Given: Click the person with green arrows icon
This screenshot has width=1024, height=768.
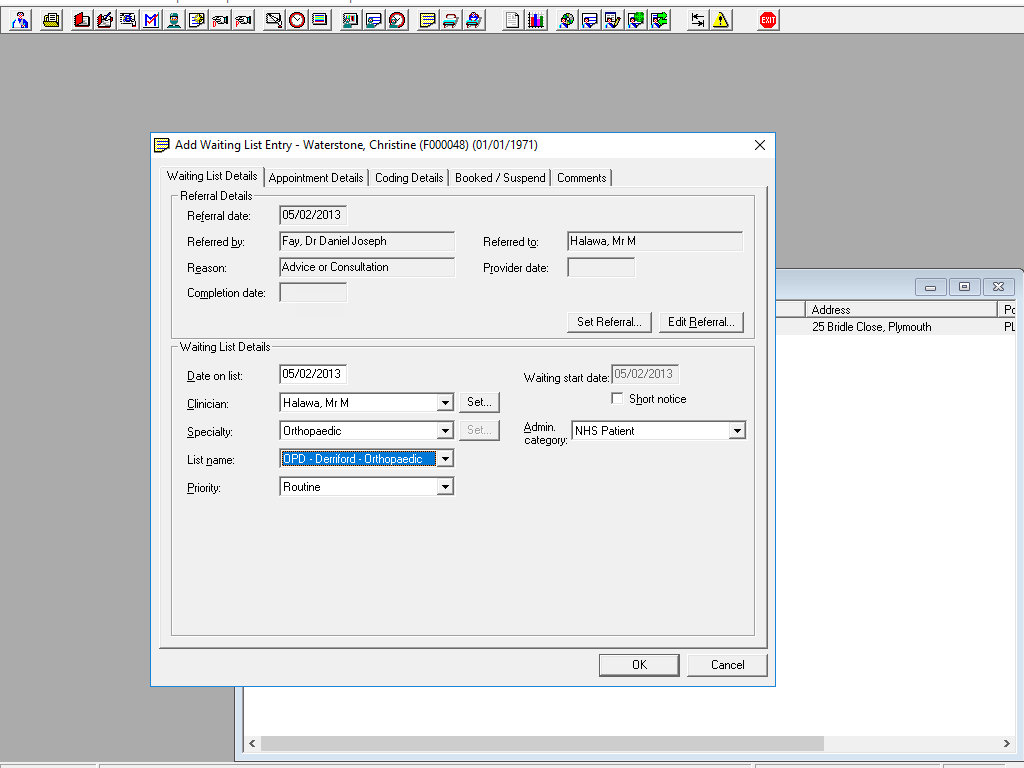Looking at the screenshot, I should click(x=659, y=20).
